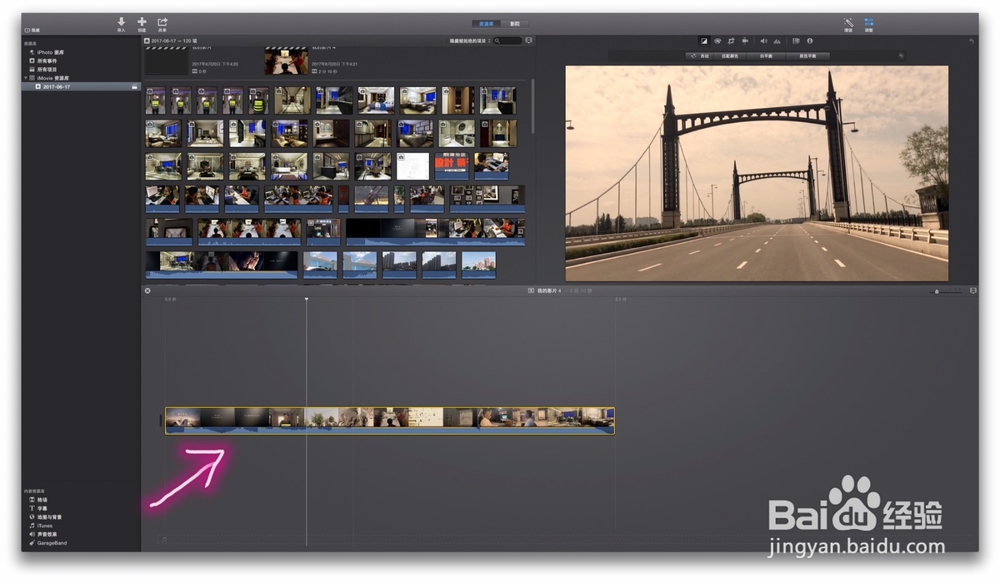Select the 2017-06-17 event header icon
1000x581 pixels.
tap(147, 41)
